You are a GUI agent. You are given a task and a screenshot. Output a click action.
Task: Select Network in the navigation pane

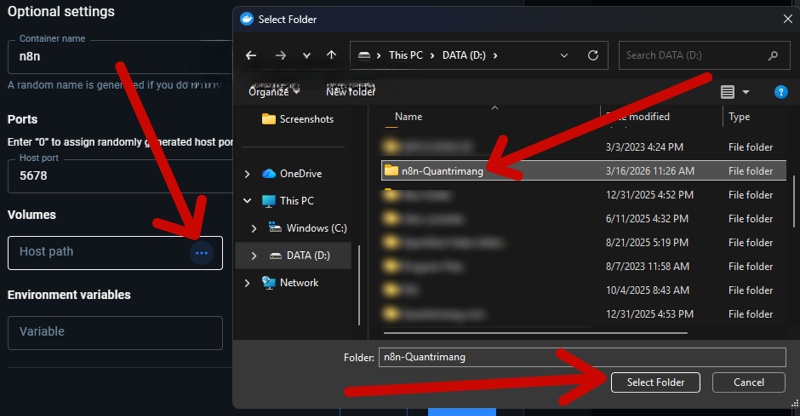pyautogui.click(x=290, y=282)
